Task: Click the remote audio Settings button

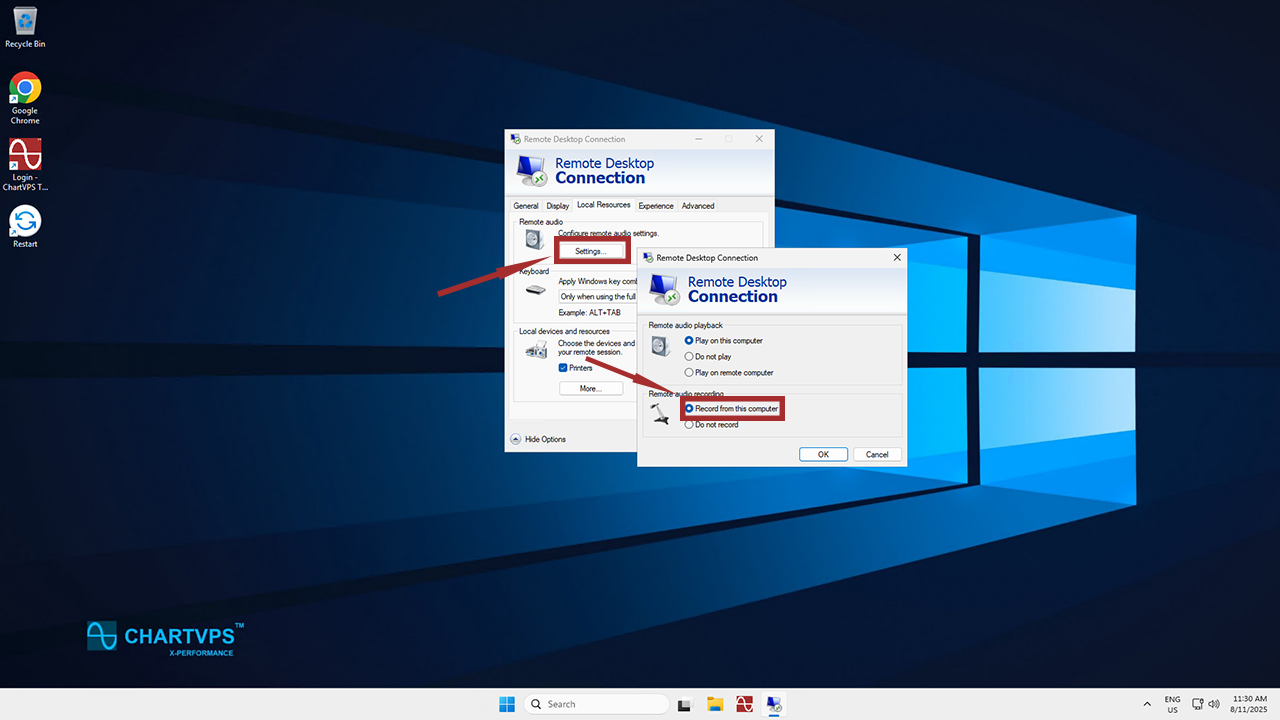Action: point(590,251)
